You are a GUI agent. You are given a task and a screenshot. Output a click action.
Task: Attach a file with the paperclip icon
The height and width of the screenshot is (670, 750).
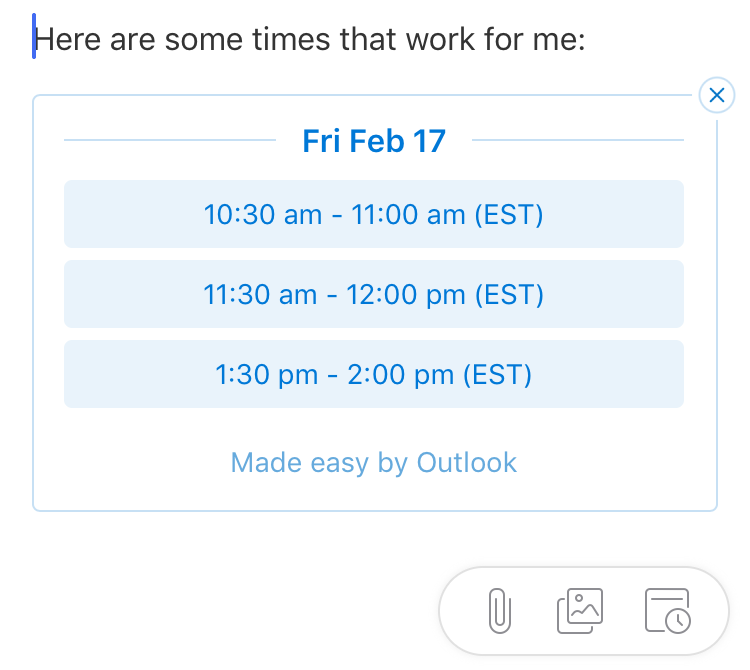pos(500,611)
